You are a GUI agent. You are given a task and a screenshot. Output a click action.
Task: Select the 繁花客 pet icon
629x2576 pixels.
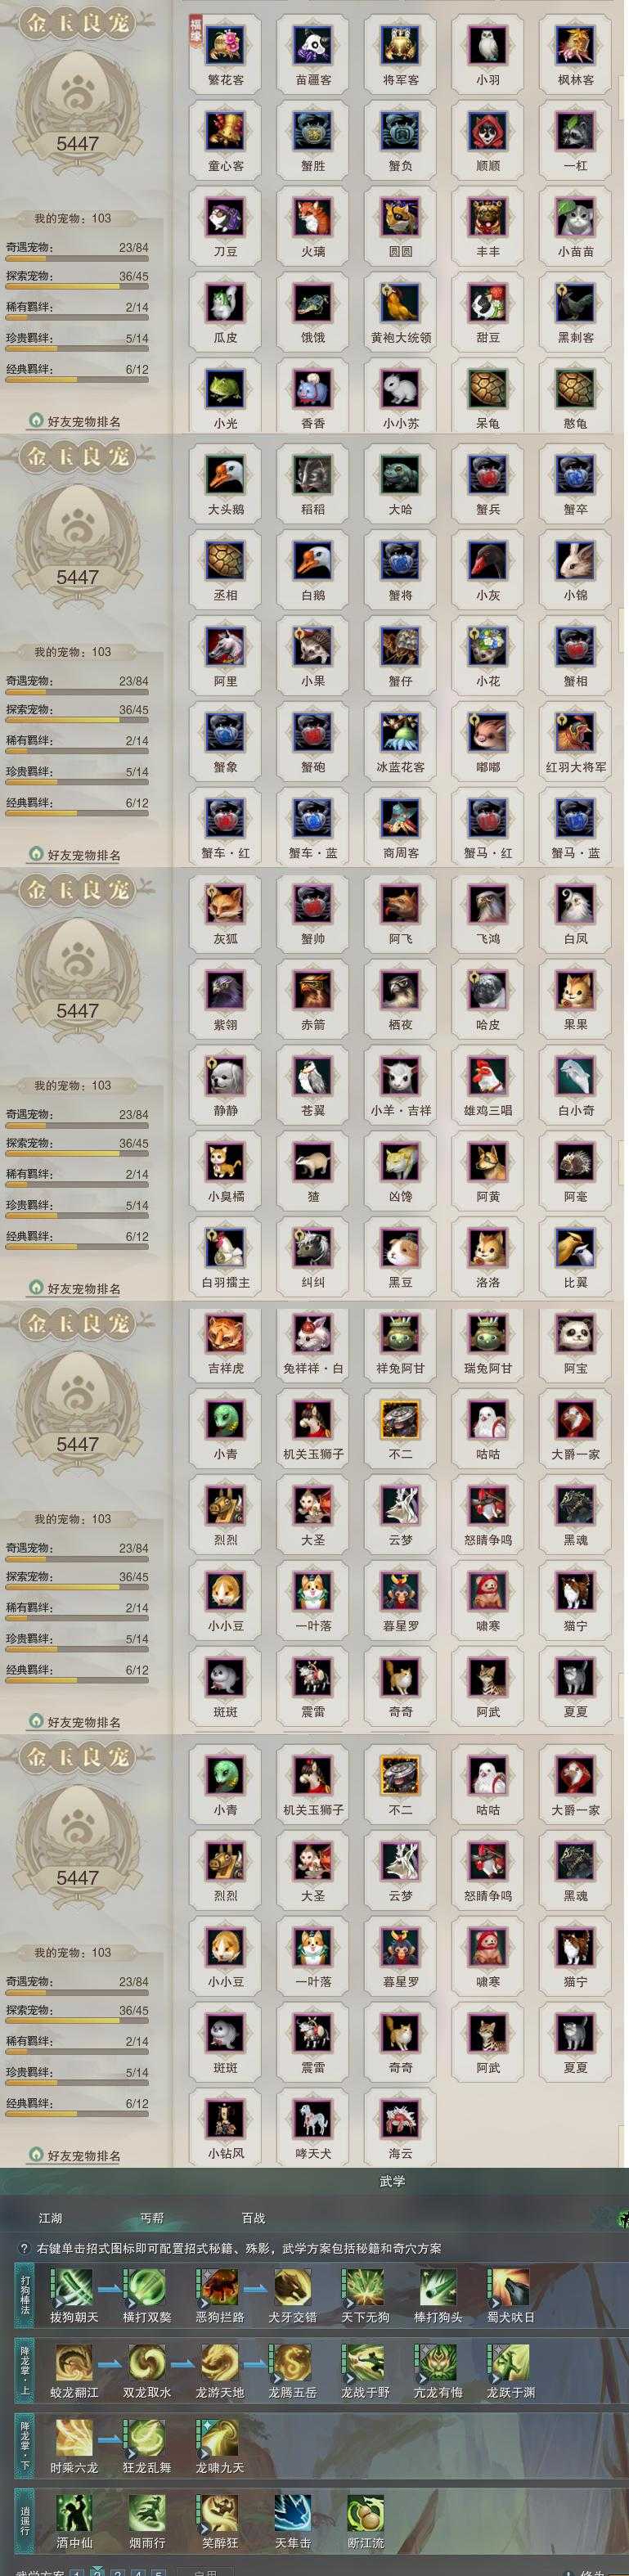(225, 45)
